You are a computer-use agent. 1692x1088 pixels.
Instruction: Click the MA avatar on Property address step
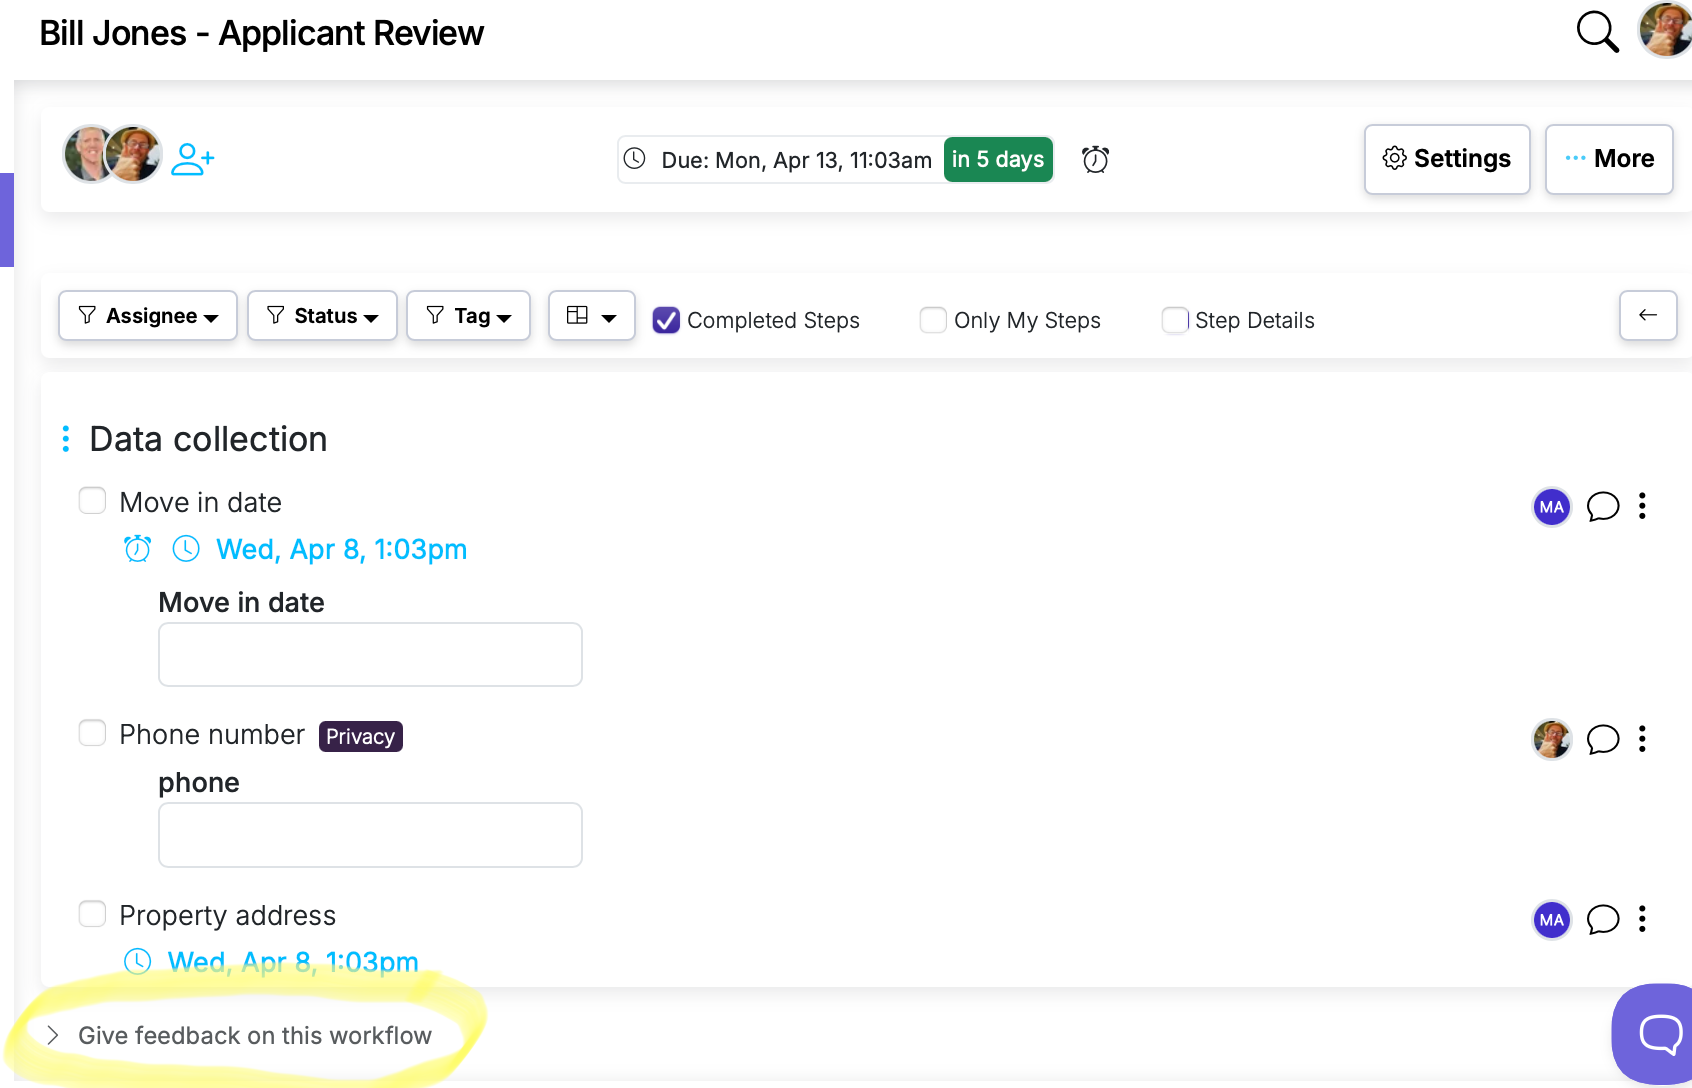pos(1551,919)
